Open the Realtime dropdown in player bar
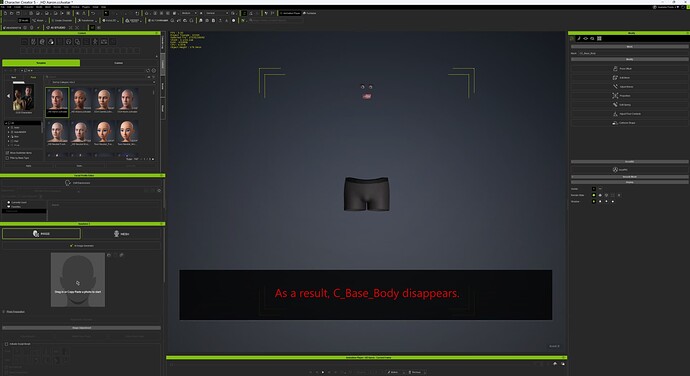Image resolution: width=690 pixels, height=376 pixels. pyautogui.click(x=416, y=372)
